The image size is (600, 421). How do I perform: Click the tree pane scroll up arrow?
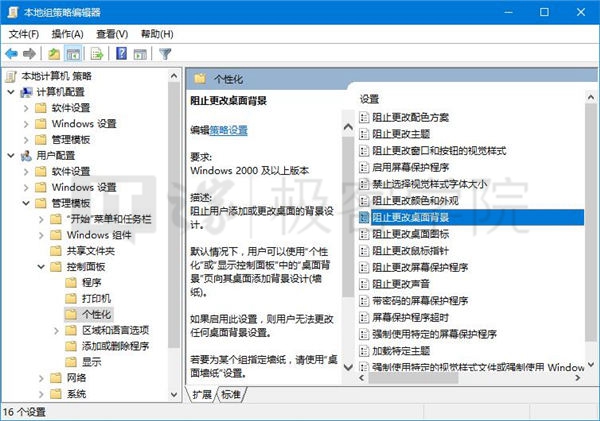[x=174, y=76]
